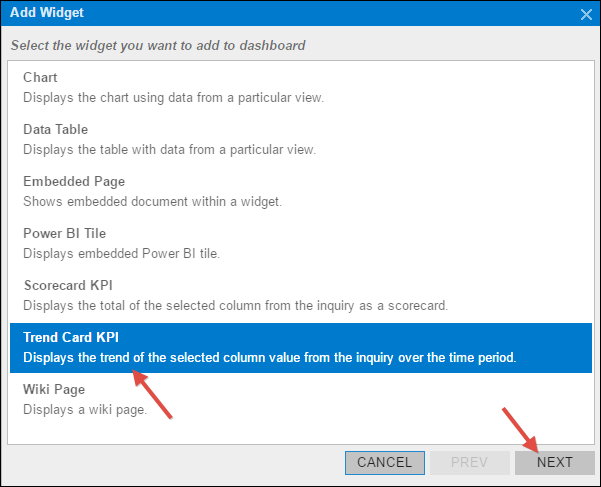Select the Trend Card KPI widget

301,348
